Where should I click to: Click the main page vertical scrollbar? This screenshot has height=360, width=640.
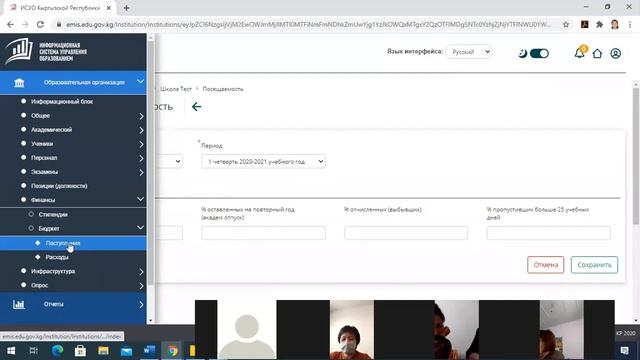pyautogui.click(x=636, y=156)
